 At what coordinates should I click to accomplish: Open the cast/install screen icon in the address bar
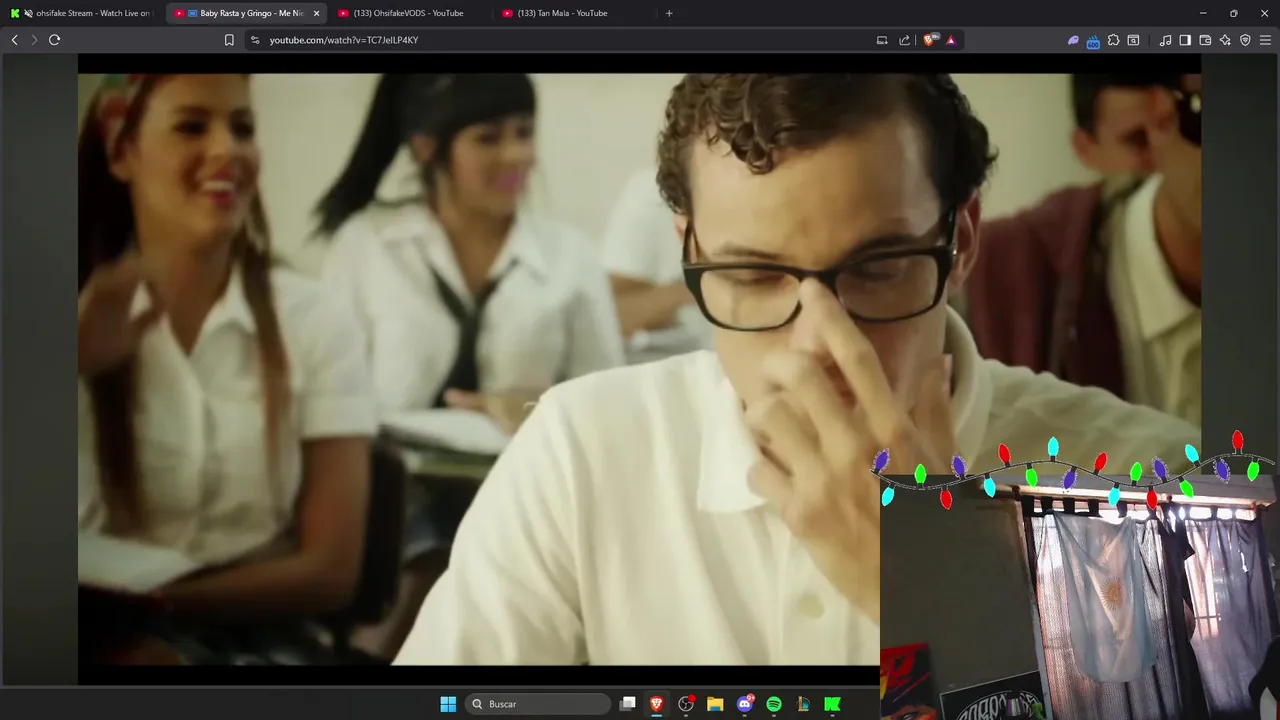[x=882, y=40]
